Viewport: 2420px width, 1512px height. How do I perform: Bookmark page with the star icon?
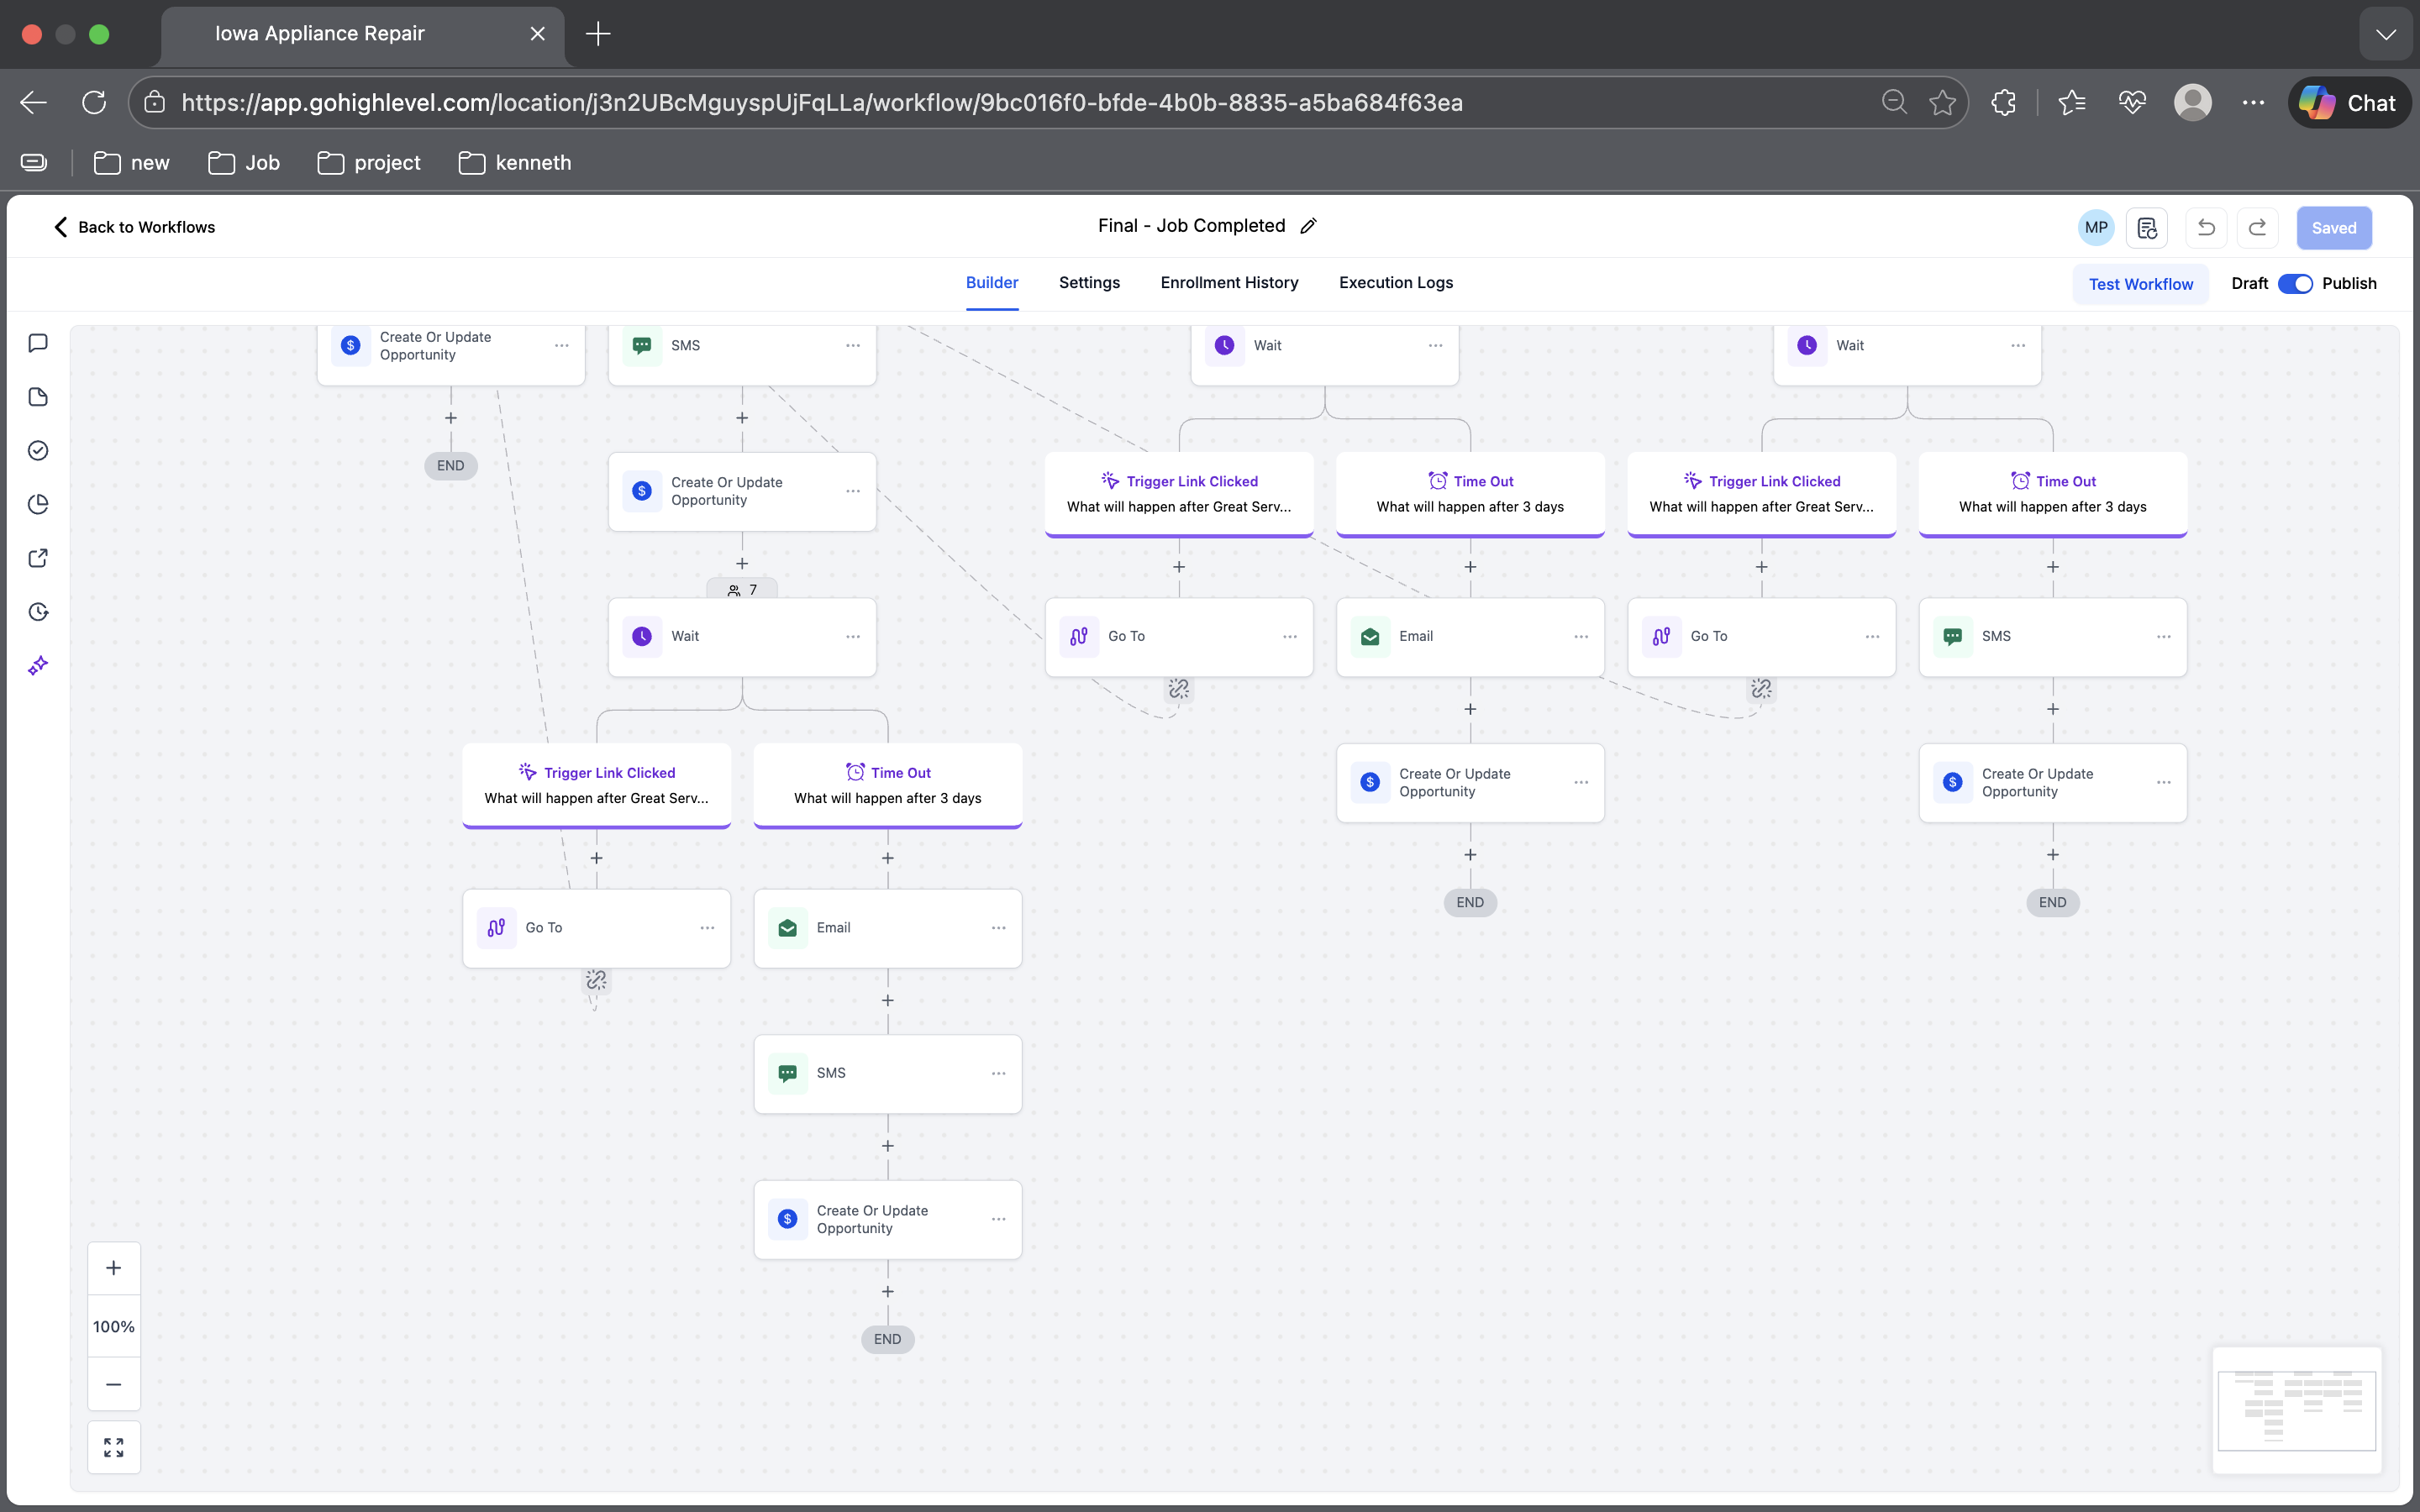(1942, 102)
